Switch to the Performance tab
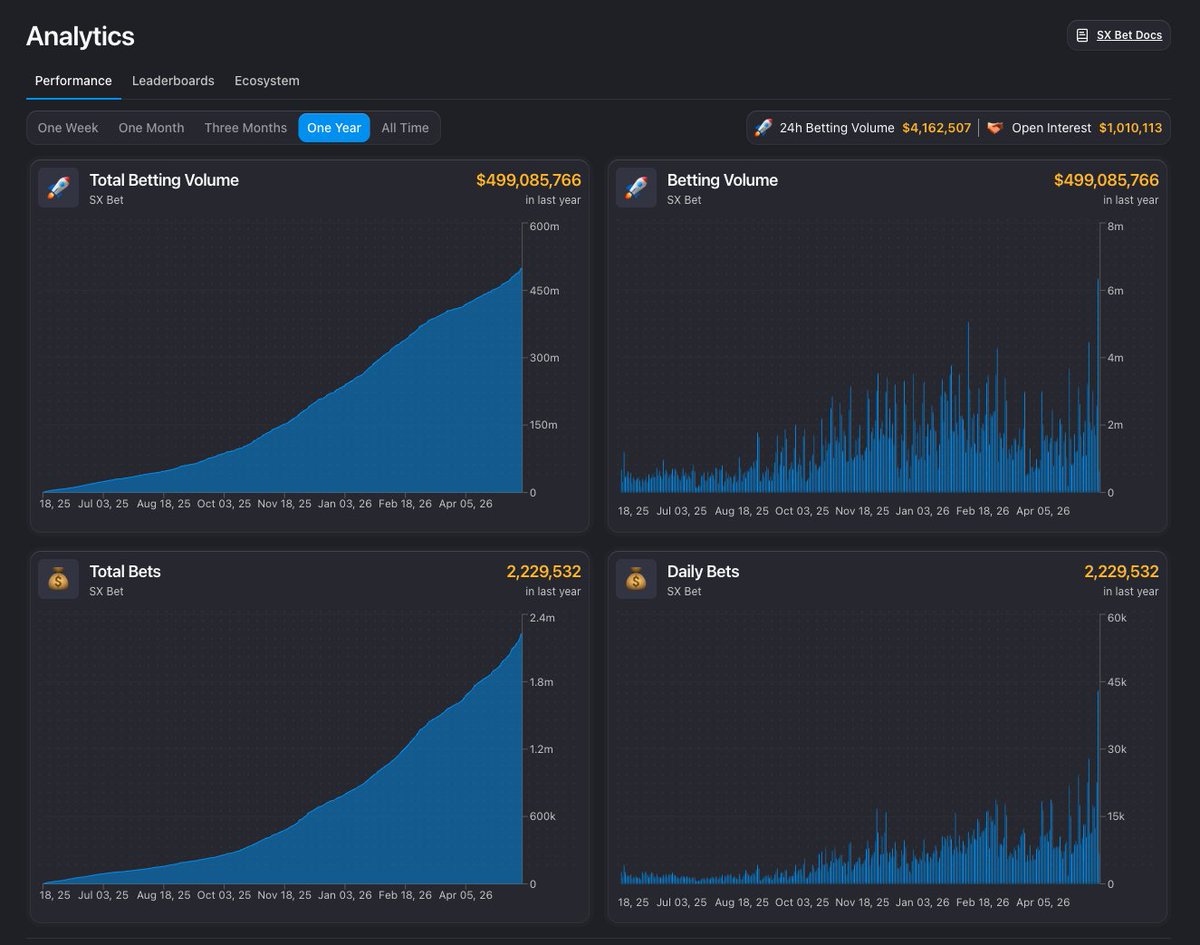 [x=73, y=81]
